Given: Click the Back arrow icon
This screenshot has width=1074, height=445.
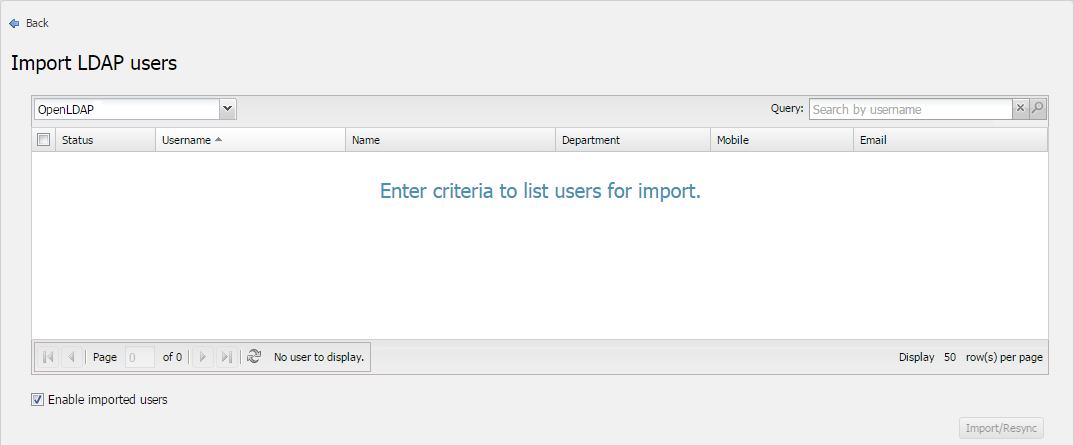Looking at the screenshot, I should [x=14, y=23].
